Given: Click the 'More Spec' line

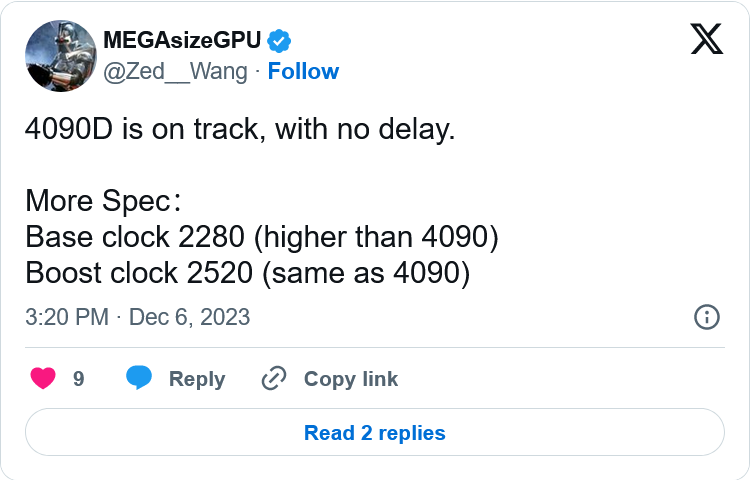Looking at the screenshot, I should pyautogui.click(x=102, y=201).
